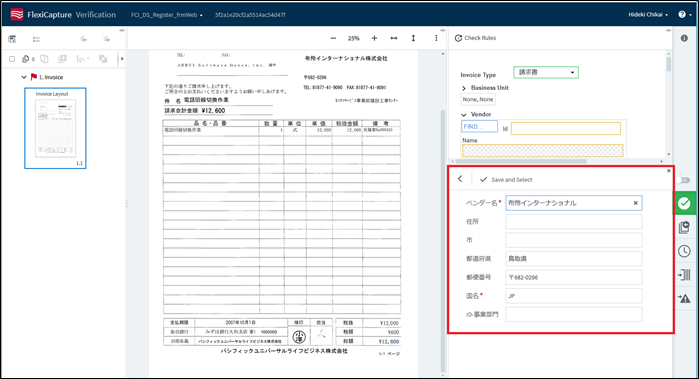
Task: Open the FCI_DS_Register_frmWeb project dropdown
Action: click(x=167, y=15)
